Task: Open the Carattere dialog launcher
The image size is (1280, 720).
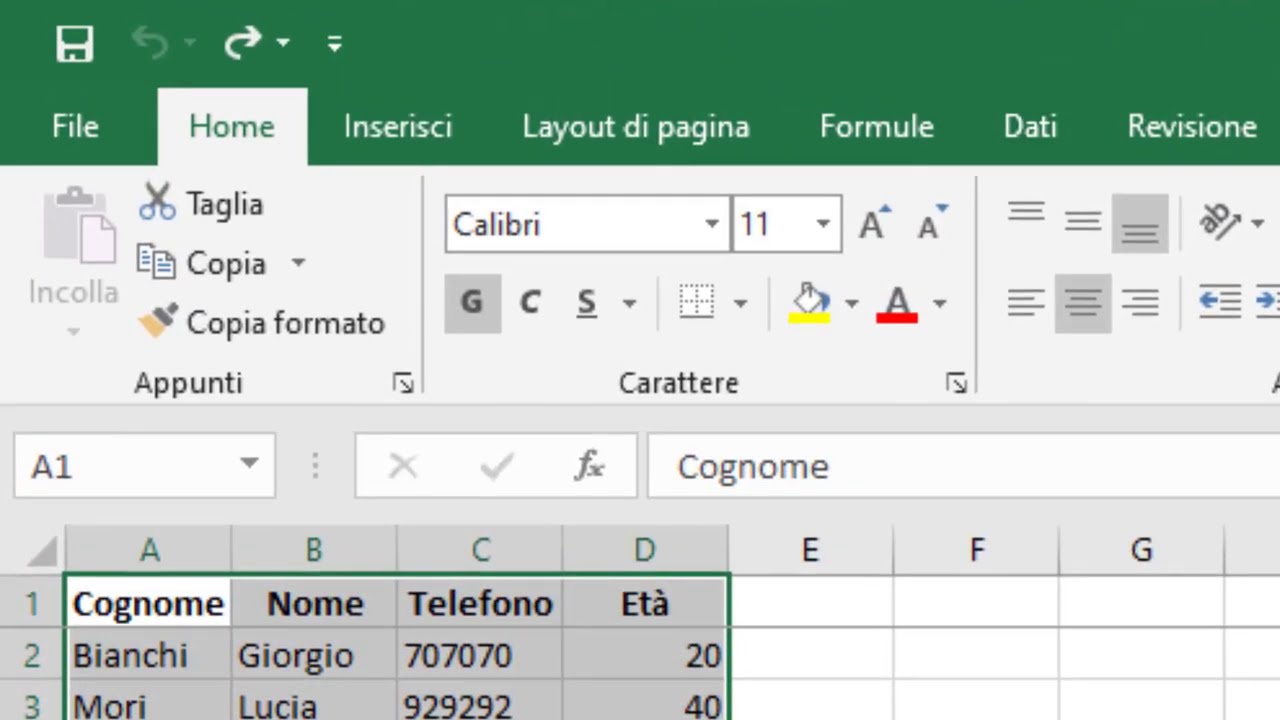Action: coord(957,383)
